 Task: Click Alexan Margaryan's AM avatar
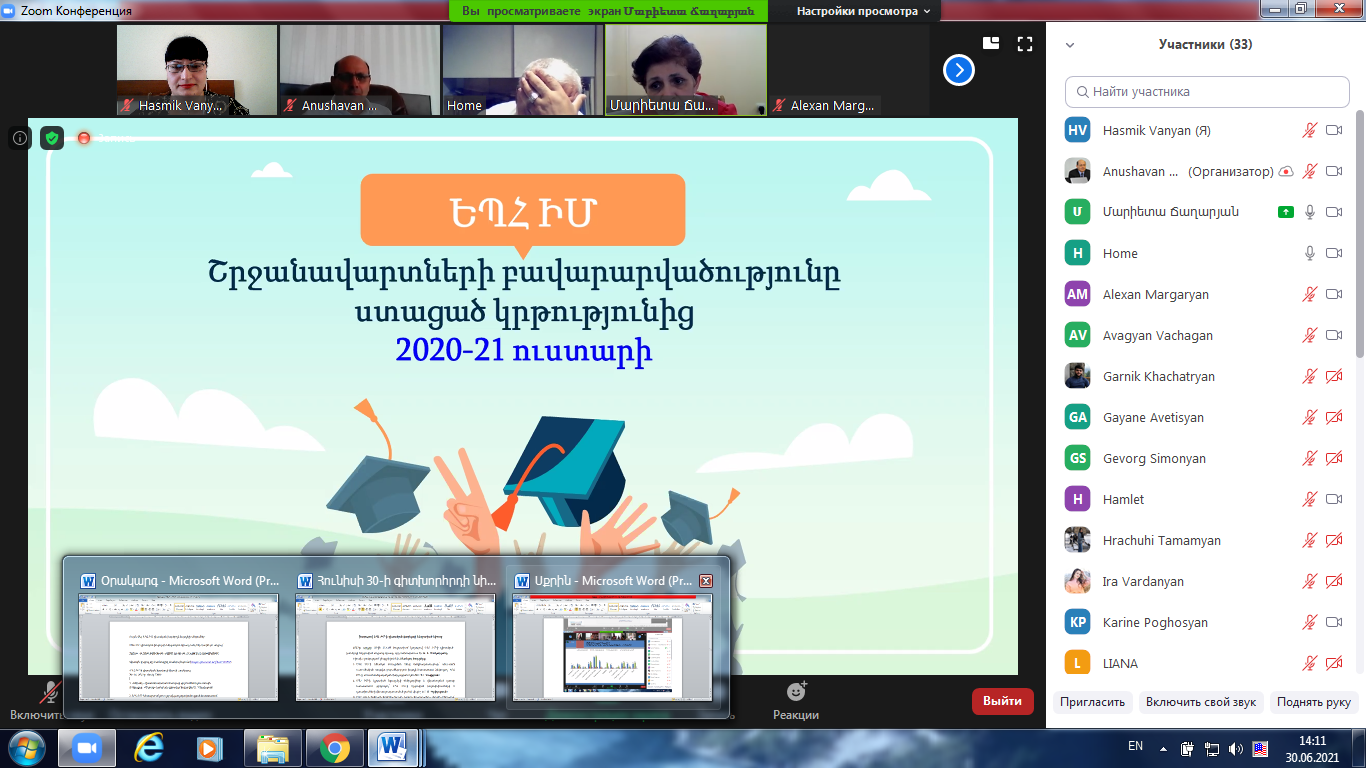click(1077, 294)
